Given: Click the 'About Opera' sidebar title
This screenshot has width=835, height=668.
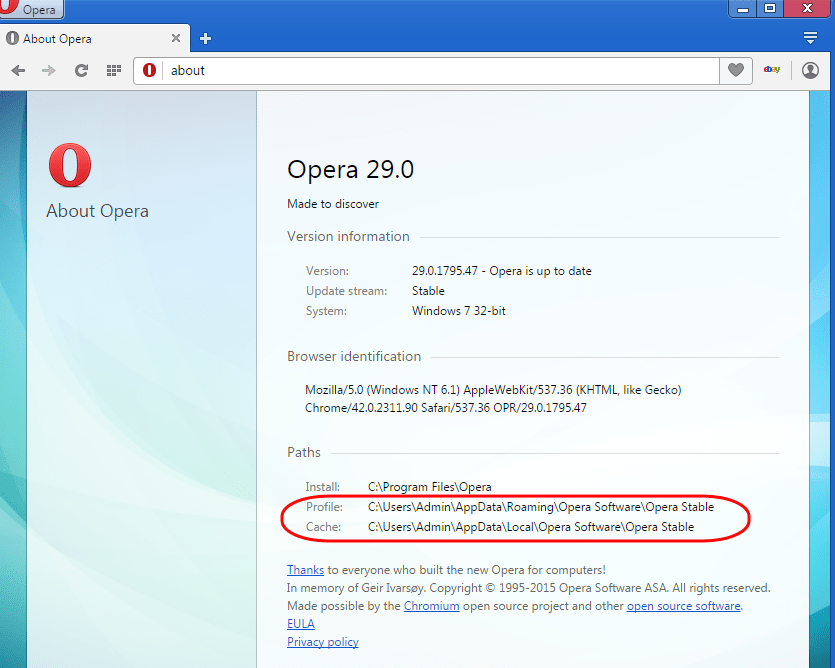Looking at the screenshot, I should pyautogui.click(x=97, y=211).
